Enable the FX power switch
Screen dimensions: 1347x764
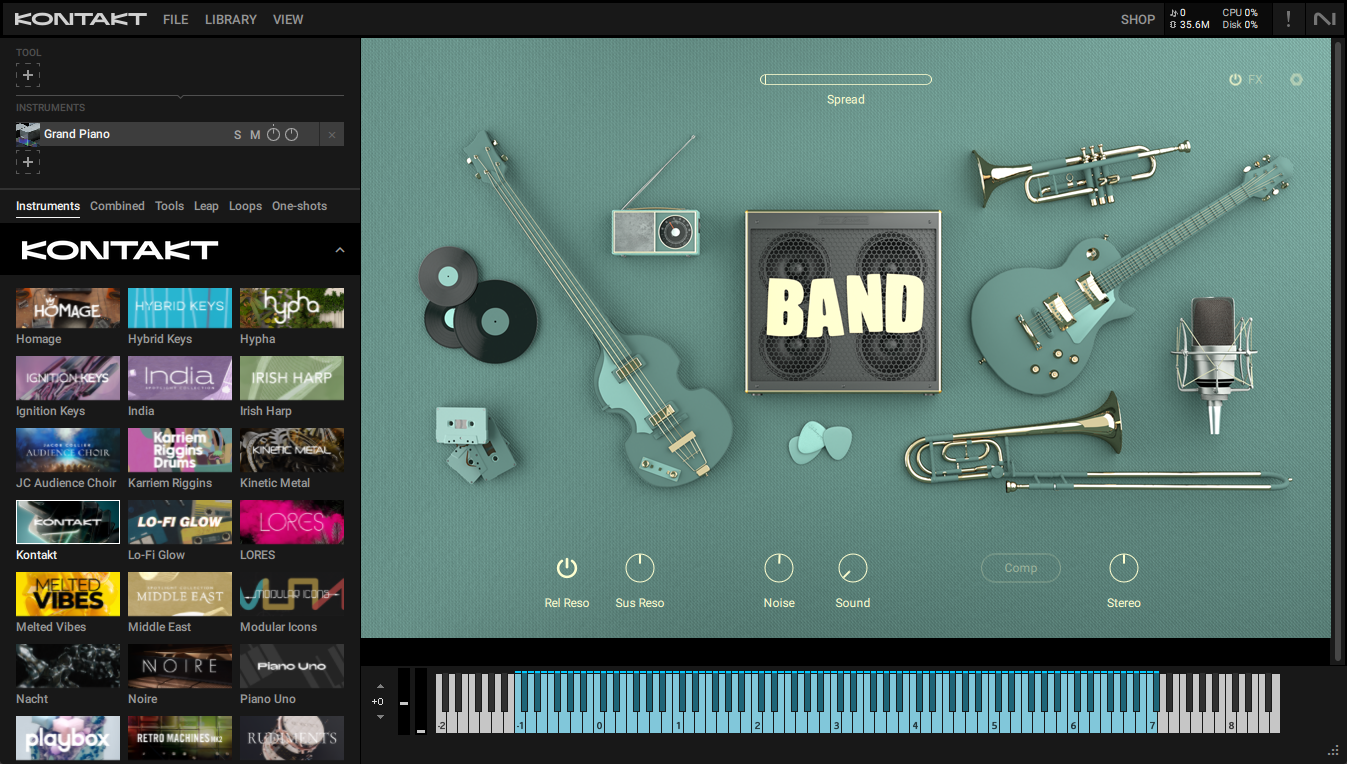1235,80
